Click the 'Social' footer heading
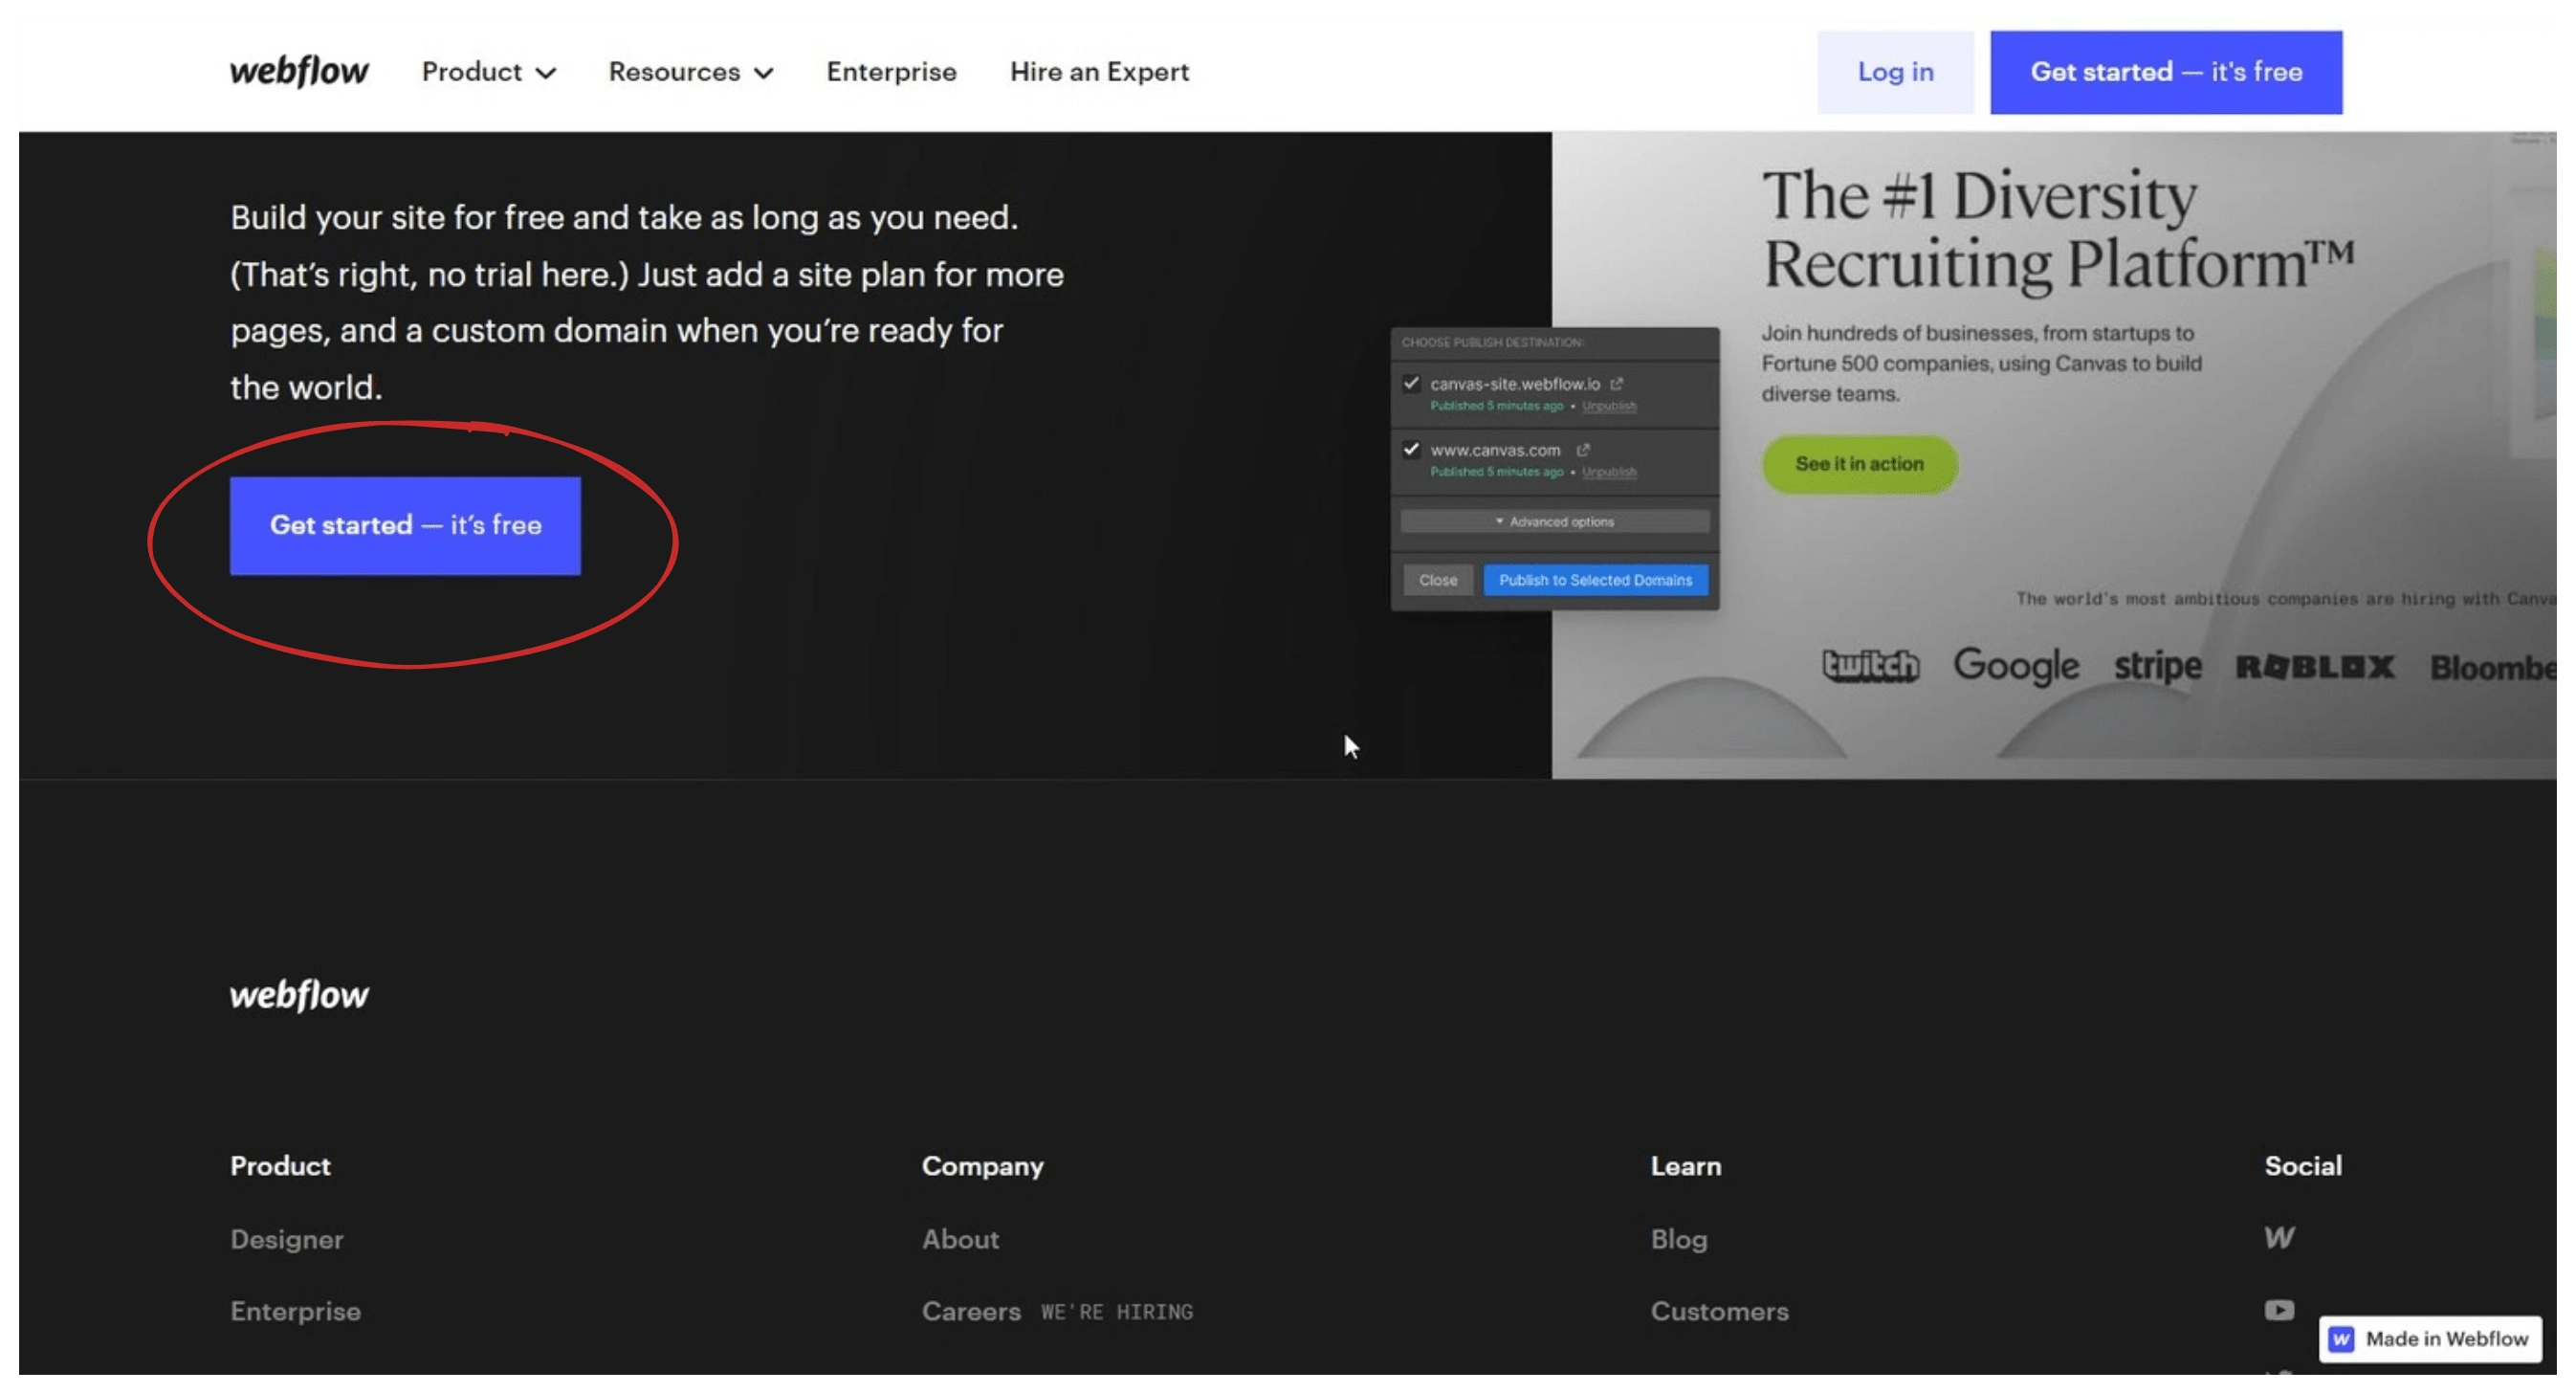Image resolution: width=2576 pixels, height=1393 pixels. [x=2303, y=1166]
